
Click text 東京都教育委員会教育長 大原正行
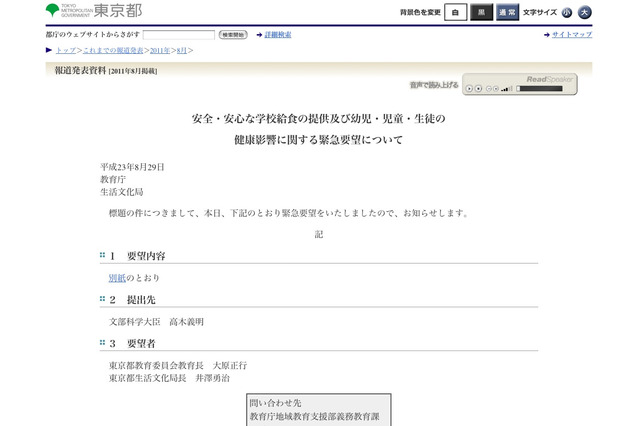pyautogui.click(x=178, y=366)
